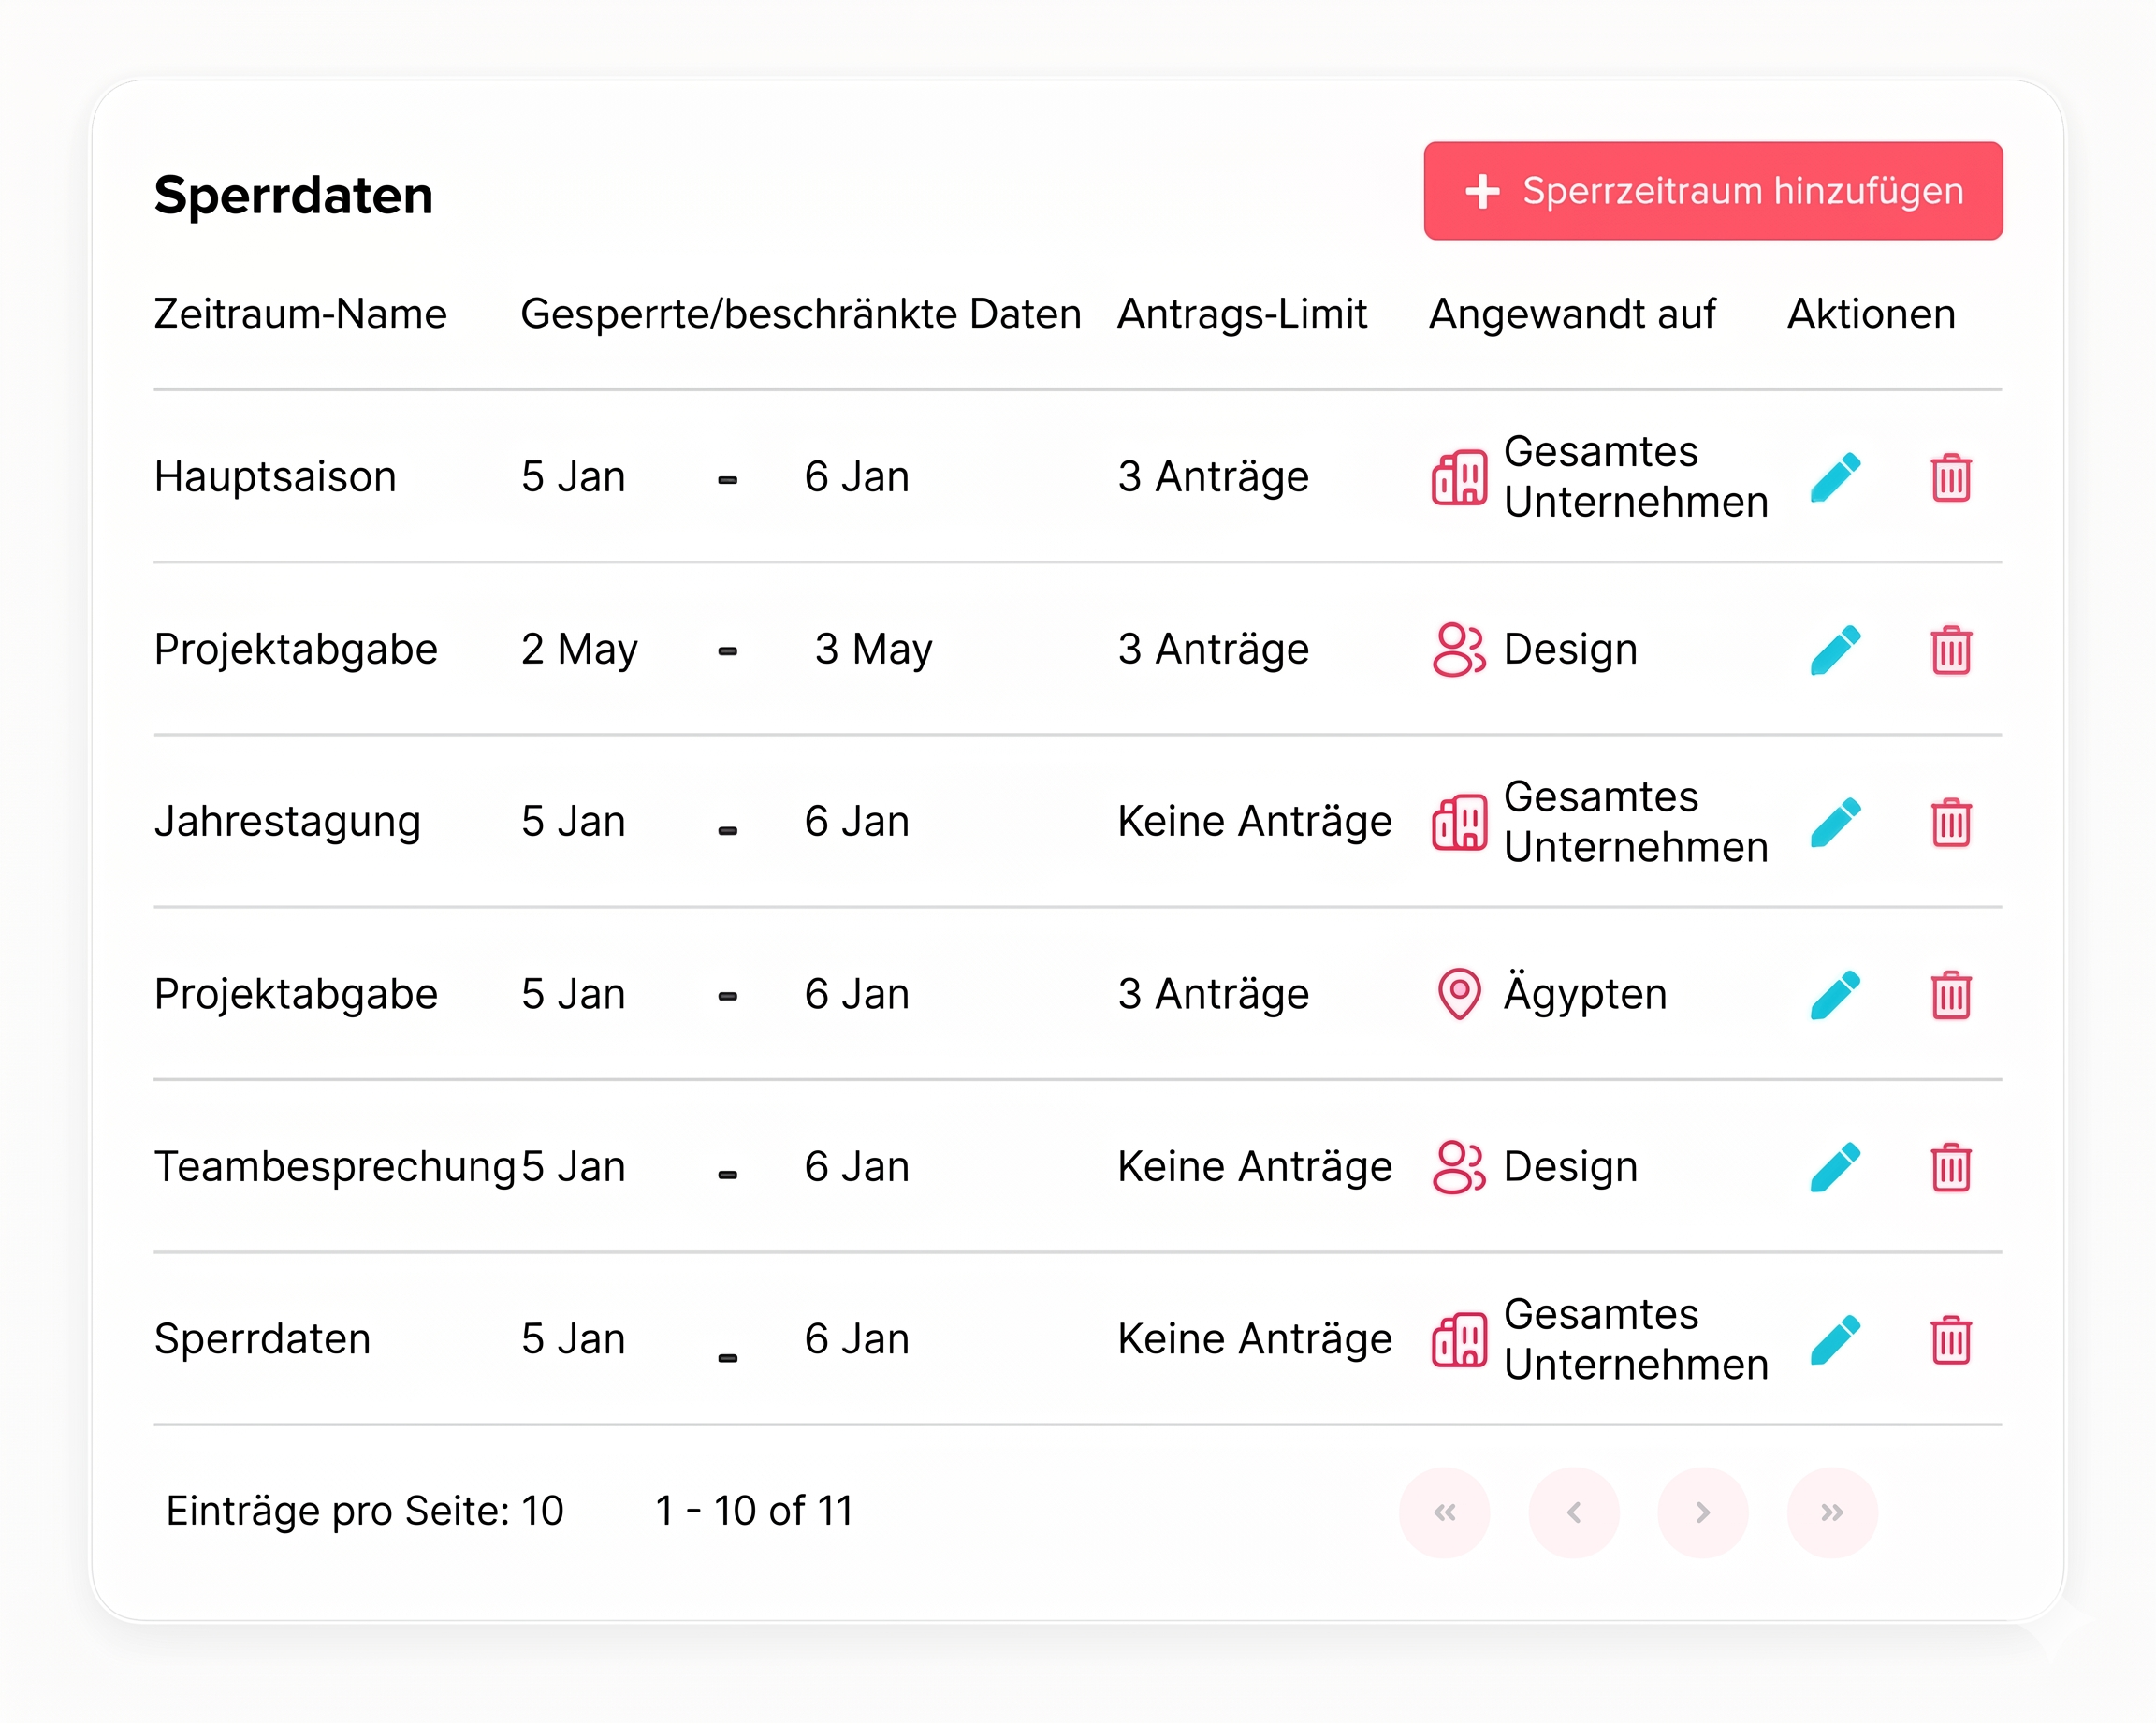Edit the Ägypten Projektabgabe entry

coord(1835,995)
